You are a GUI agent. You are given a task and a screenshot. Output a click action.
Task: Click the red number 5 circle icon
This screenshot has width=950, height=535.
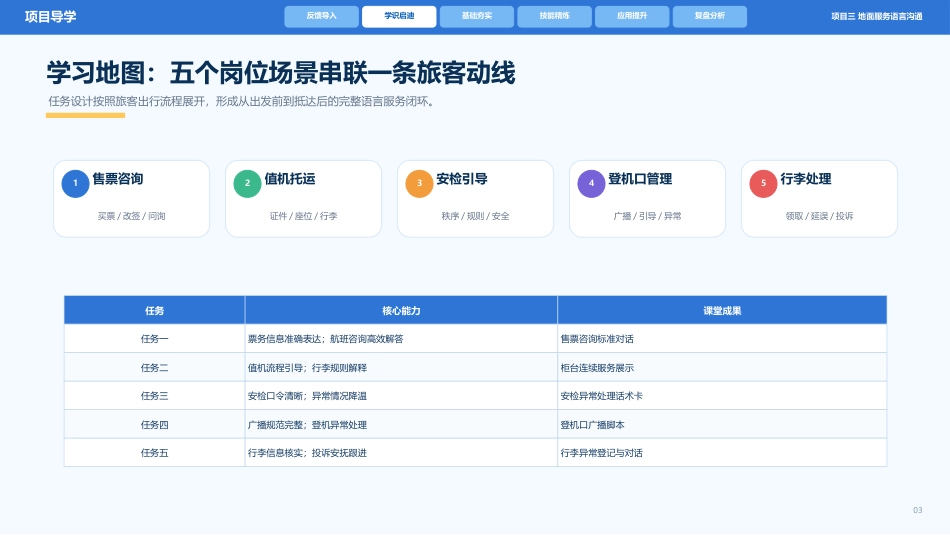(763, 184)
